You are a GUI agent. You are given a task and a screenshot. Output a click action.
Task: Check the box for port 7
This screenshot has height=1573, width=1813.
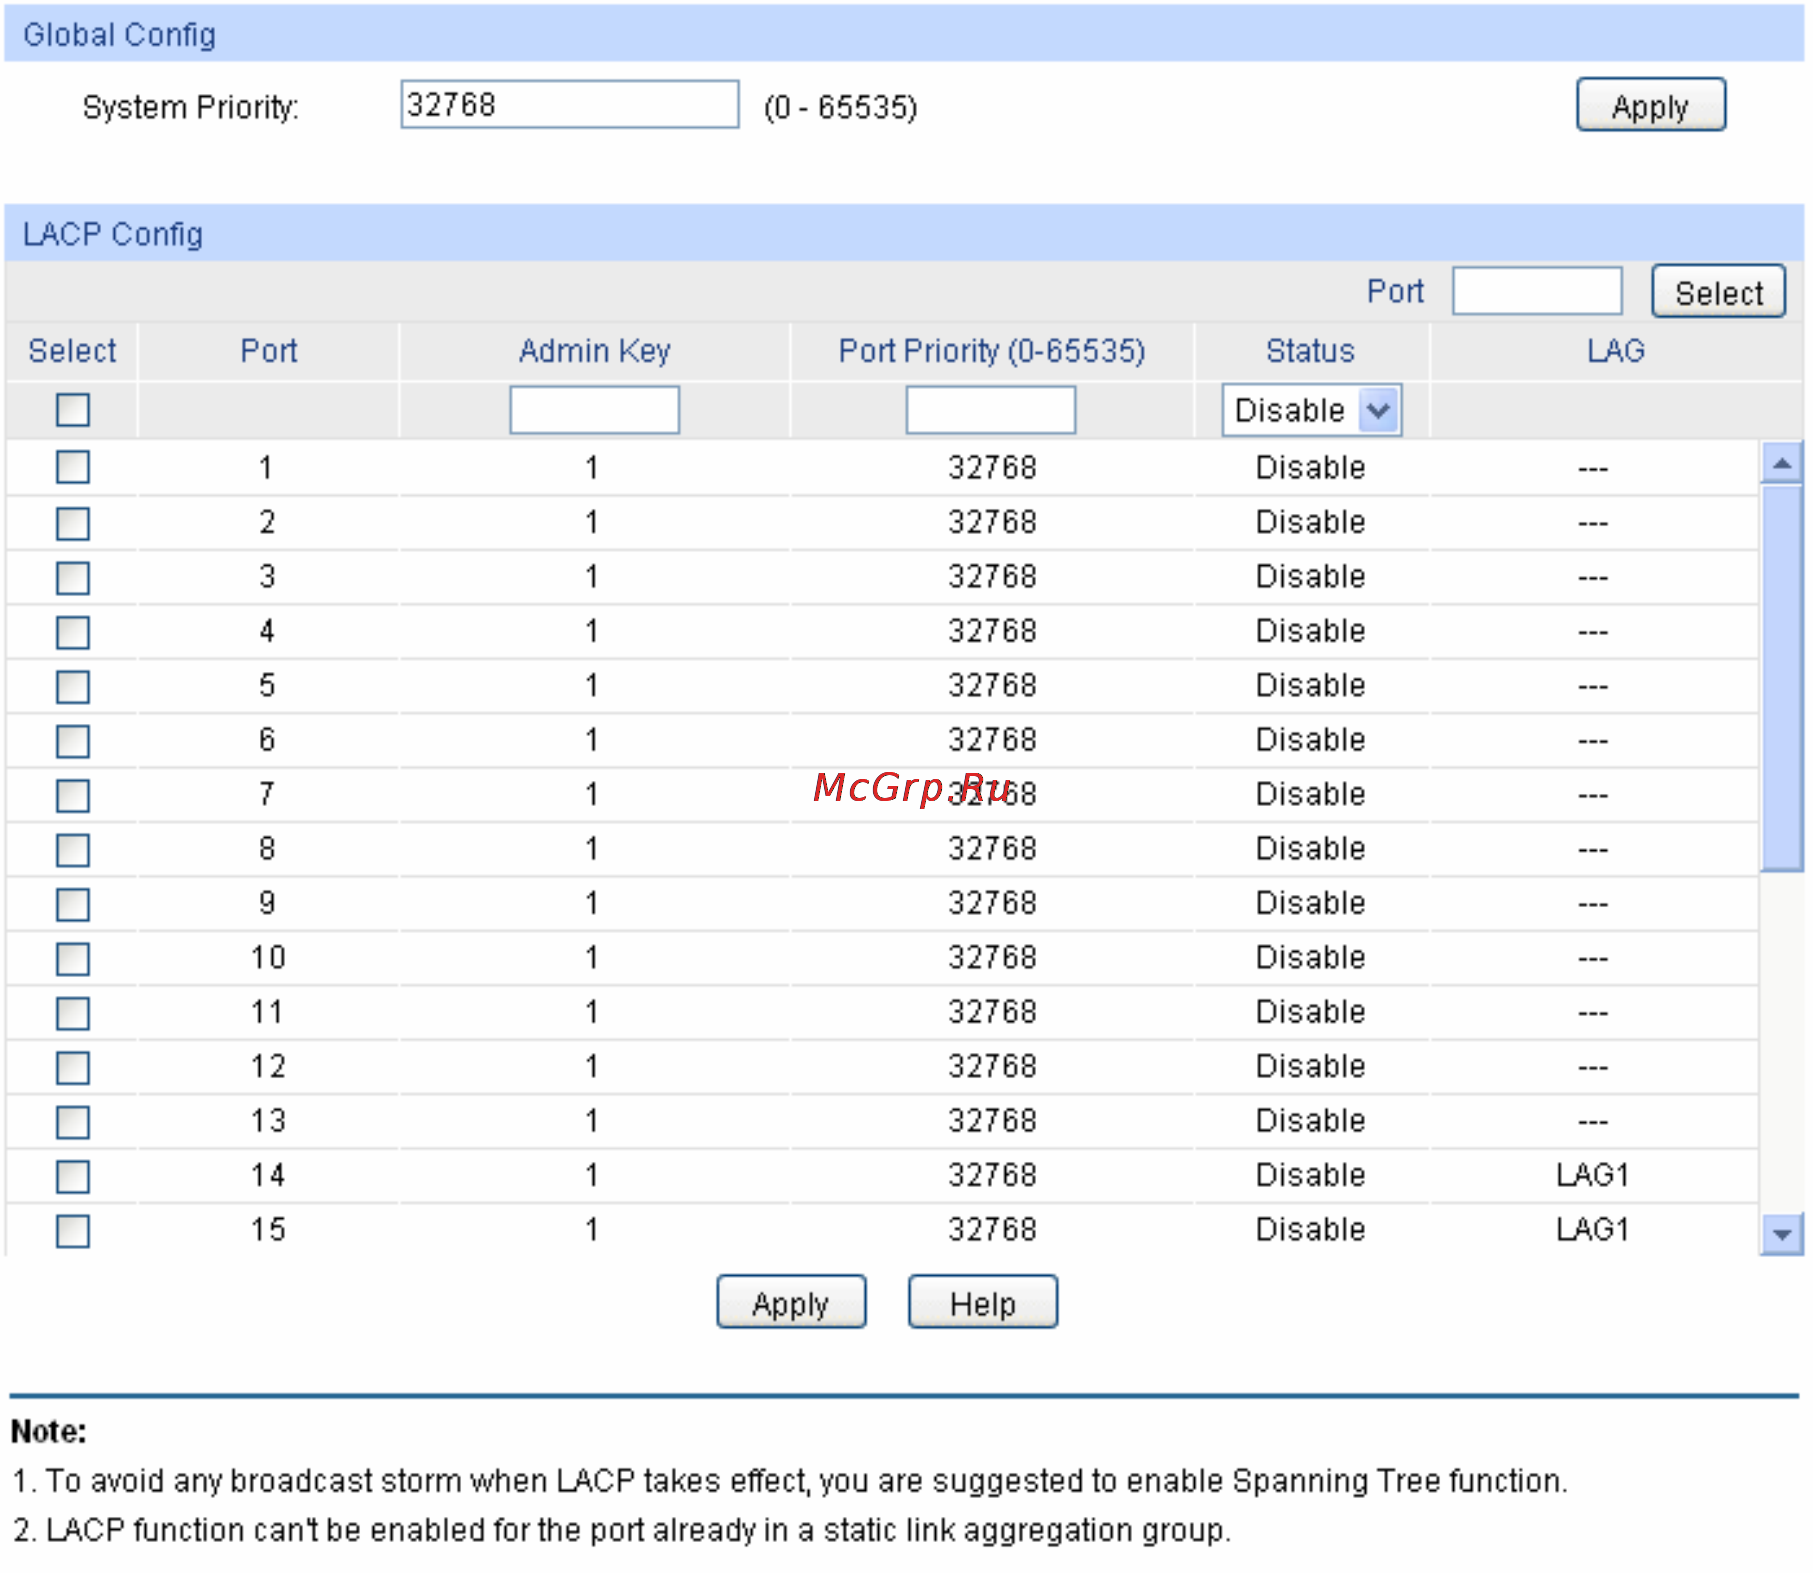tap(73, 795)
